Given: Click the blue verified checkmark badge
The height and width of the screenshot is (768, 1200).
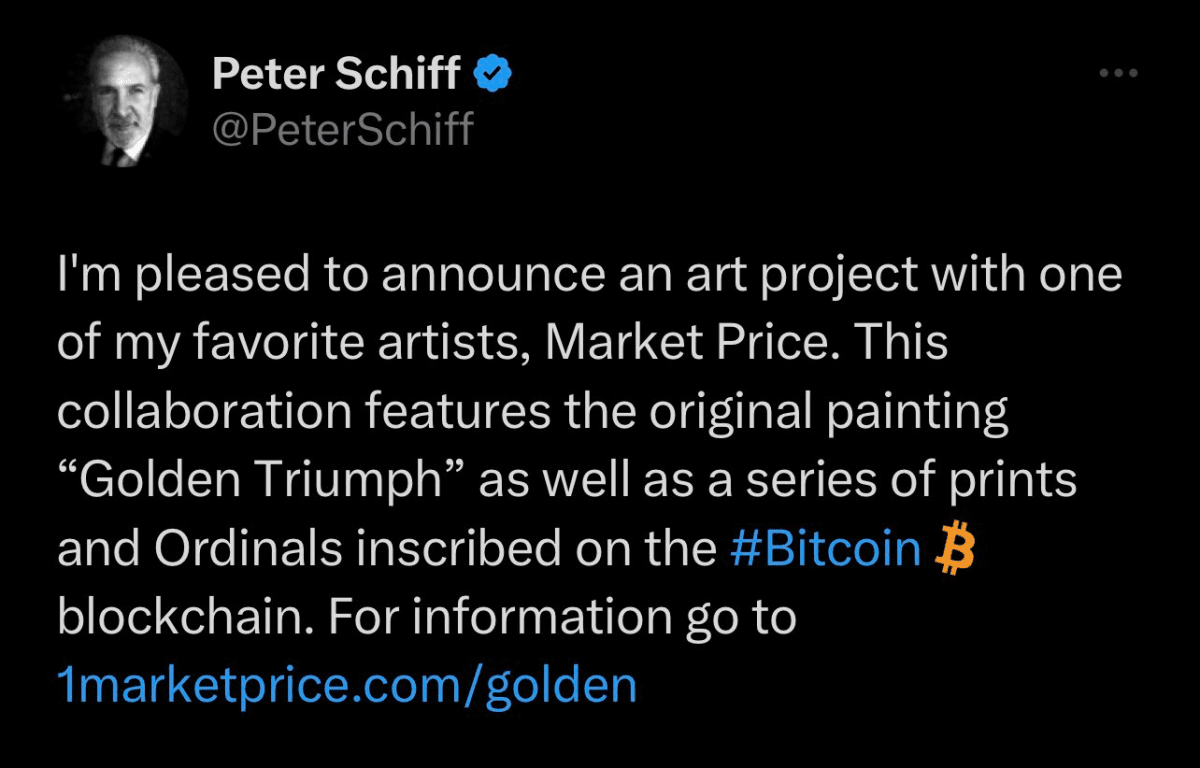Looking at the screenshot, I should (x=492, y=74).
